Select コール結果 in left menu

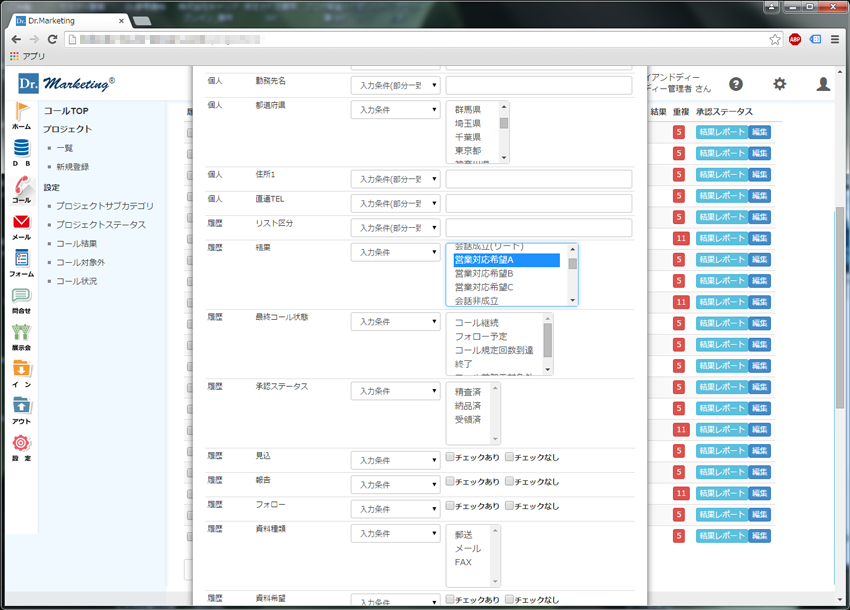click(x=90, y=243)
